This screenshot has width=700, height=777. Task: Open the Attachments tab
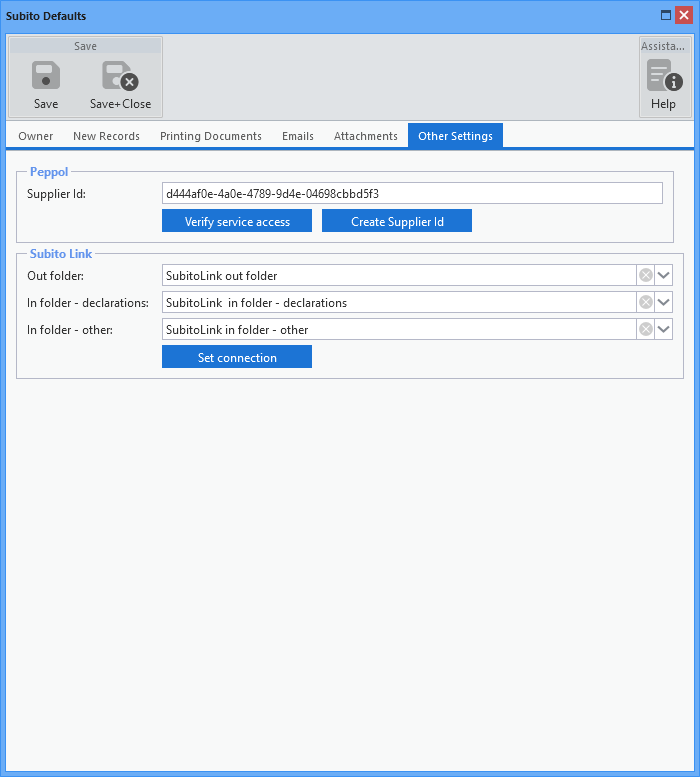pos(366,136)
